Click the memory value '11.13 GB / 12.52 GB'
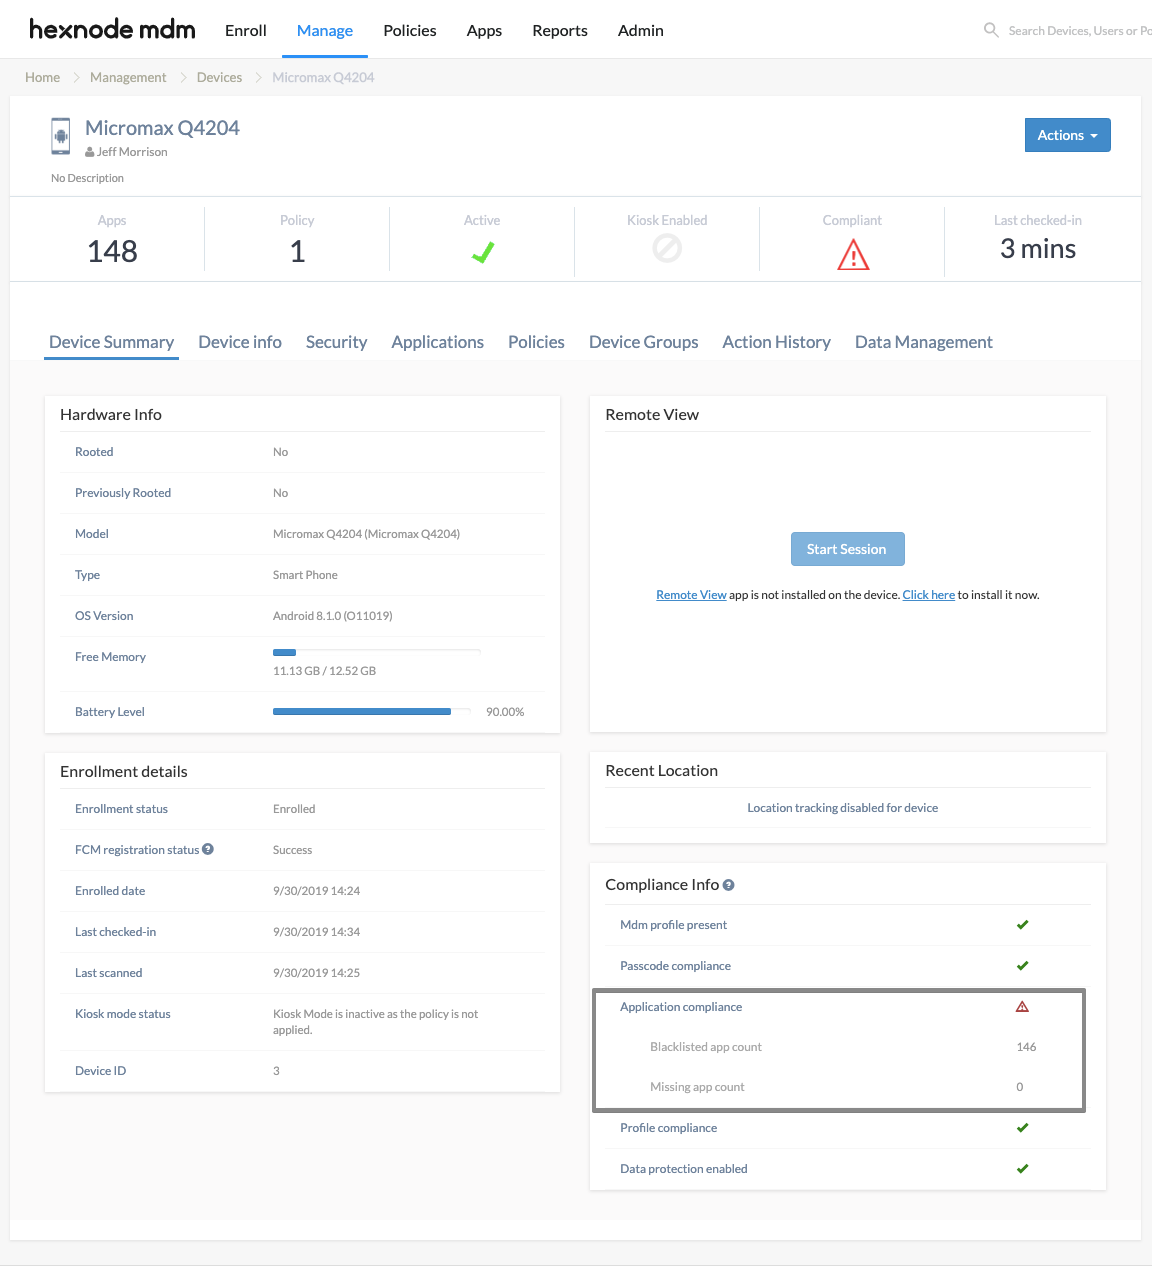This screenshot has width=1152, height=1266. pos(324,671)
